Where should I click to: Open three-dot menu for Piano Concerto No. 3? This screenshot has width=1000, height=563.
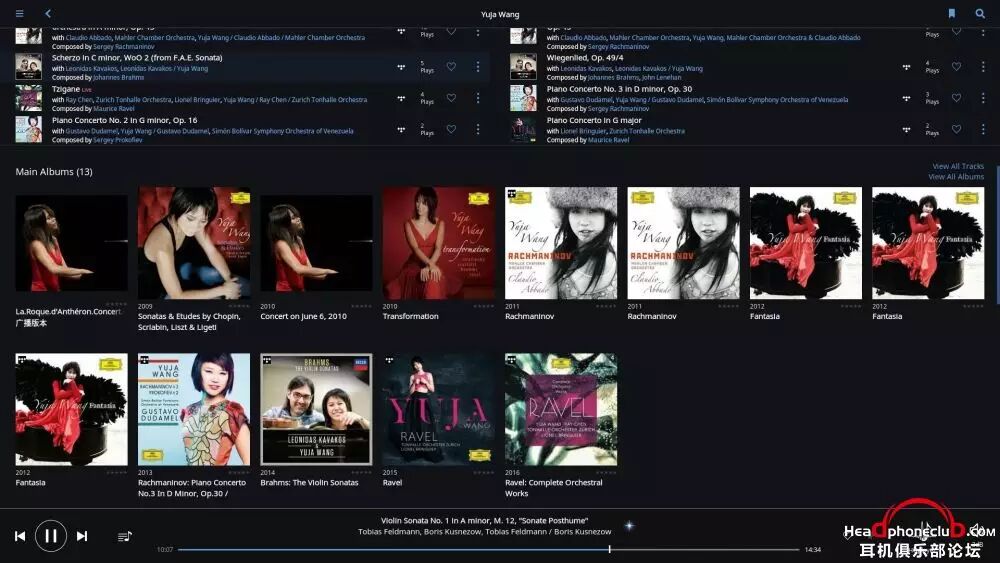(x=983, y=98)
